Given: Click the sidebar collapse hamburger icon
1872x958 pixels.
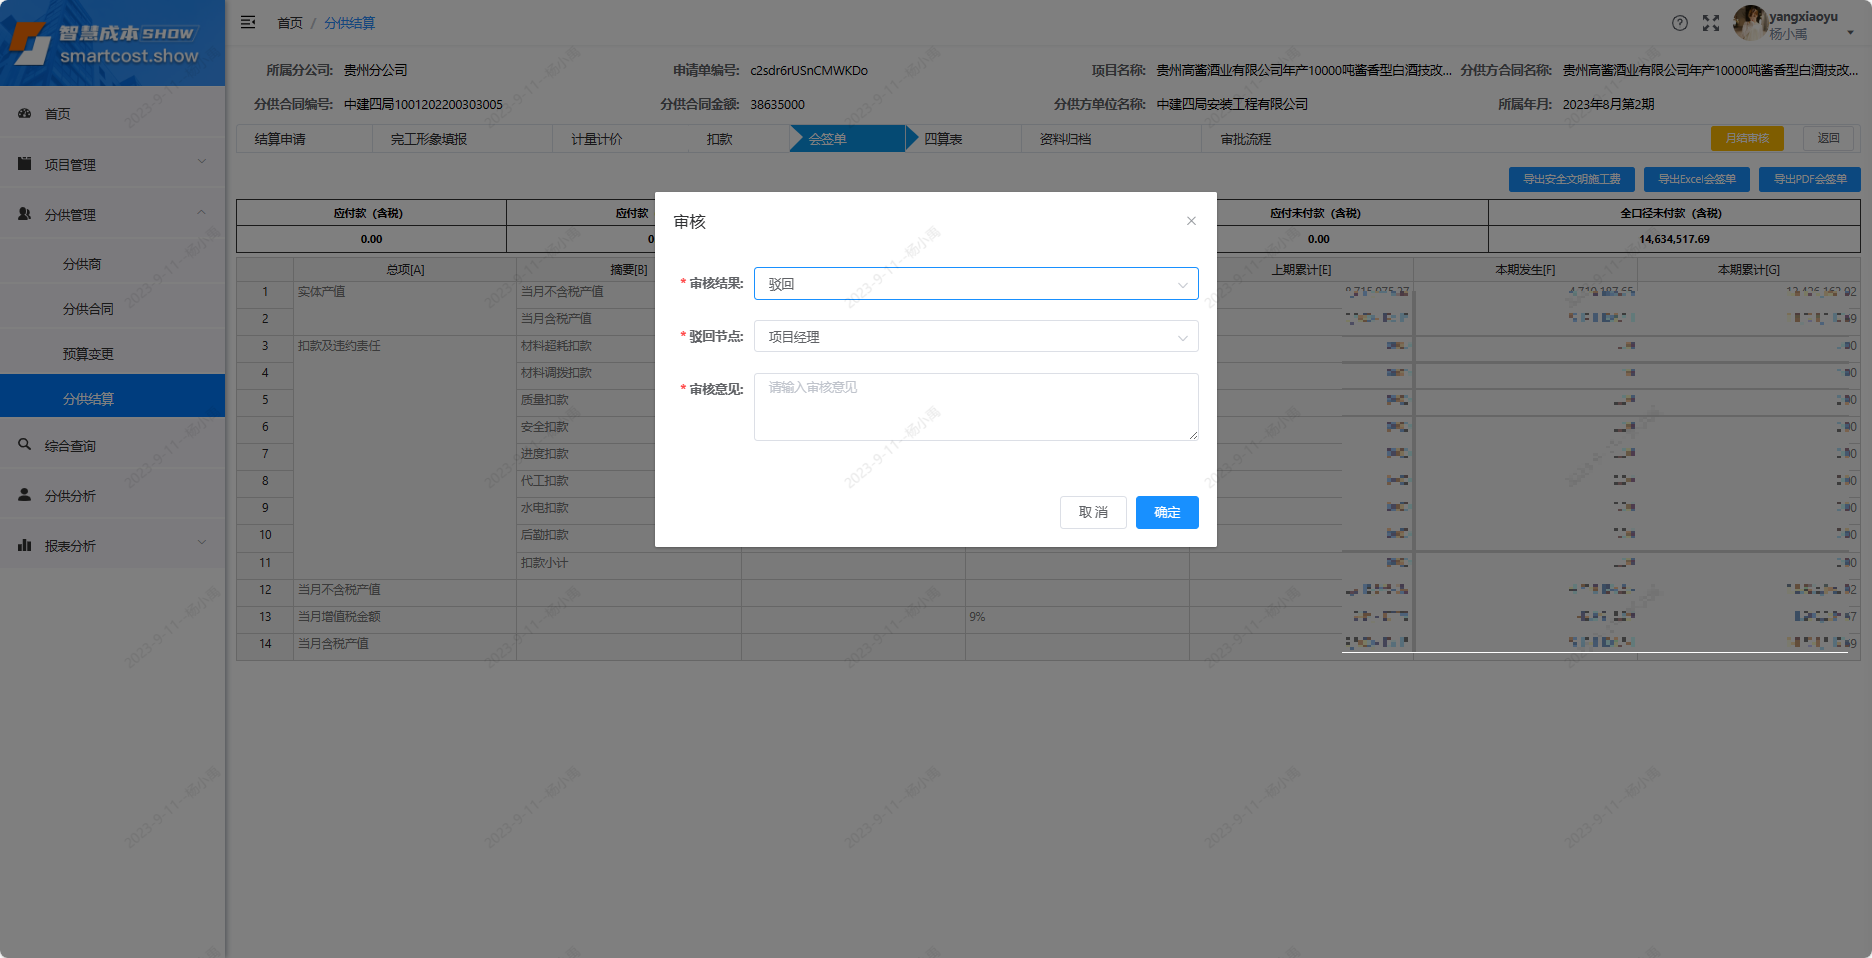Looking at the screenshot, I should [248, 22].
